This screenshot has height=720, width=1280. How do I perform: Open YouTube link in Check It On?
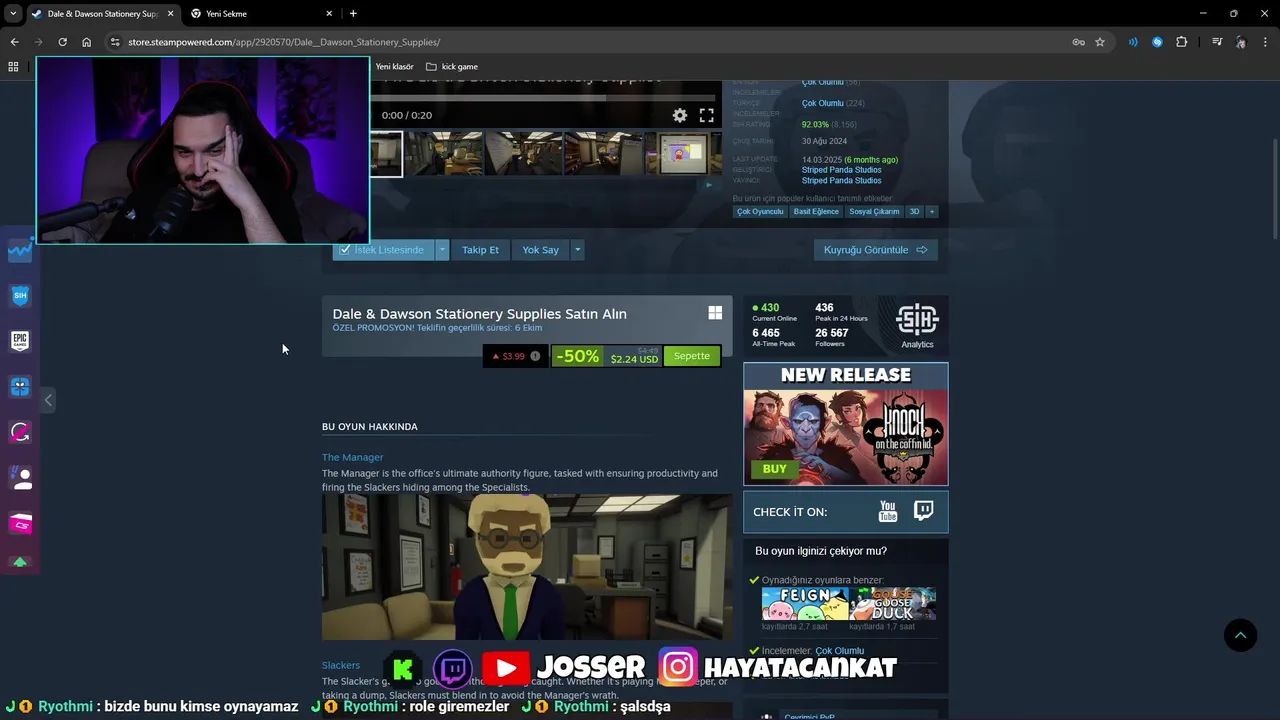coord(888,512)
